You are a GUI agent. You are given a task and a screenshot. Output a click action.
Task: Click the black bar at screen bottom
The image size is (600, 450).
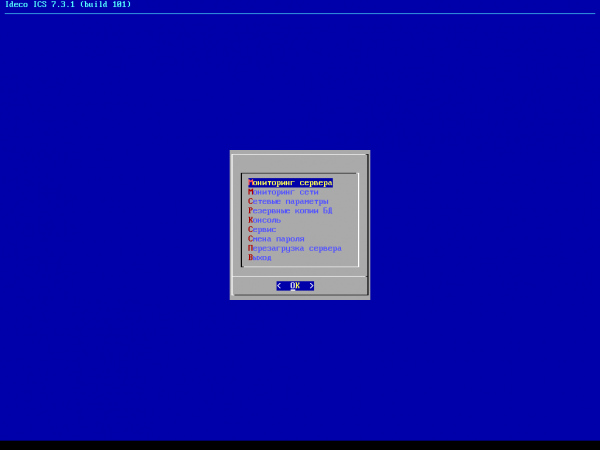(x=300, y=445)
